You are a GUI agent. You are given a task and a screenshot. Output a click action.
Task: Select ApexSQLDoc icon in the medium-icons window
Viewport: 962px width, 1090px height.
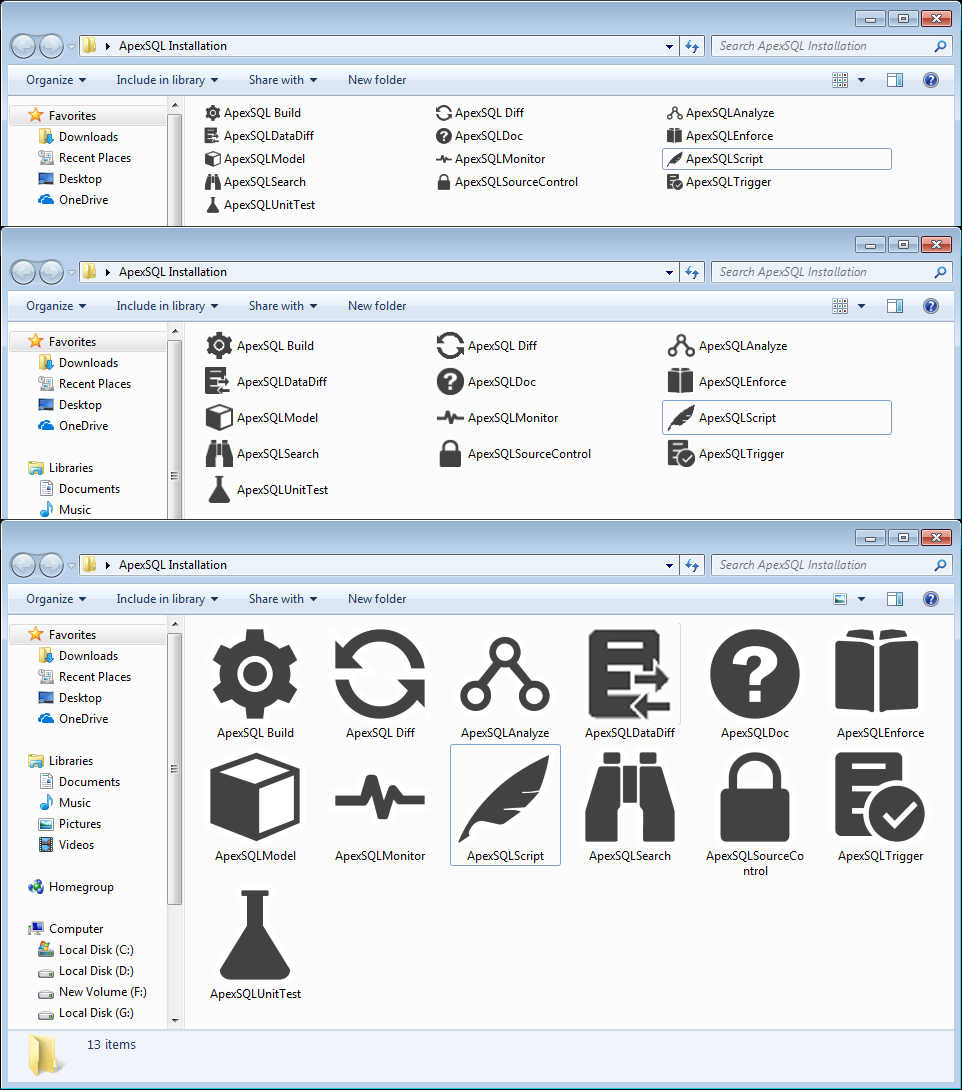450,382
